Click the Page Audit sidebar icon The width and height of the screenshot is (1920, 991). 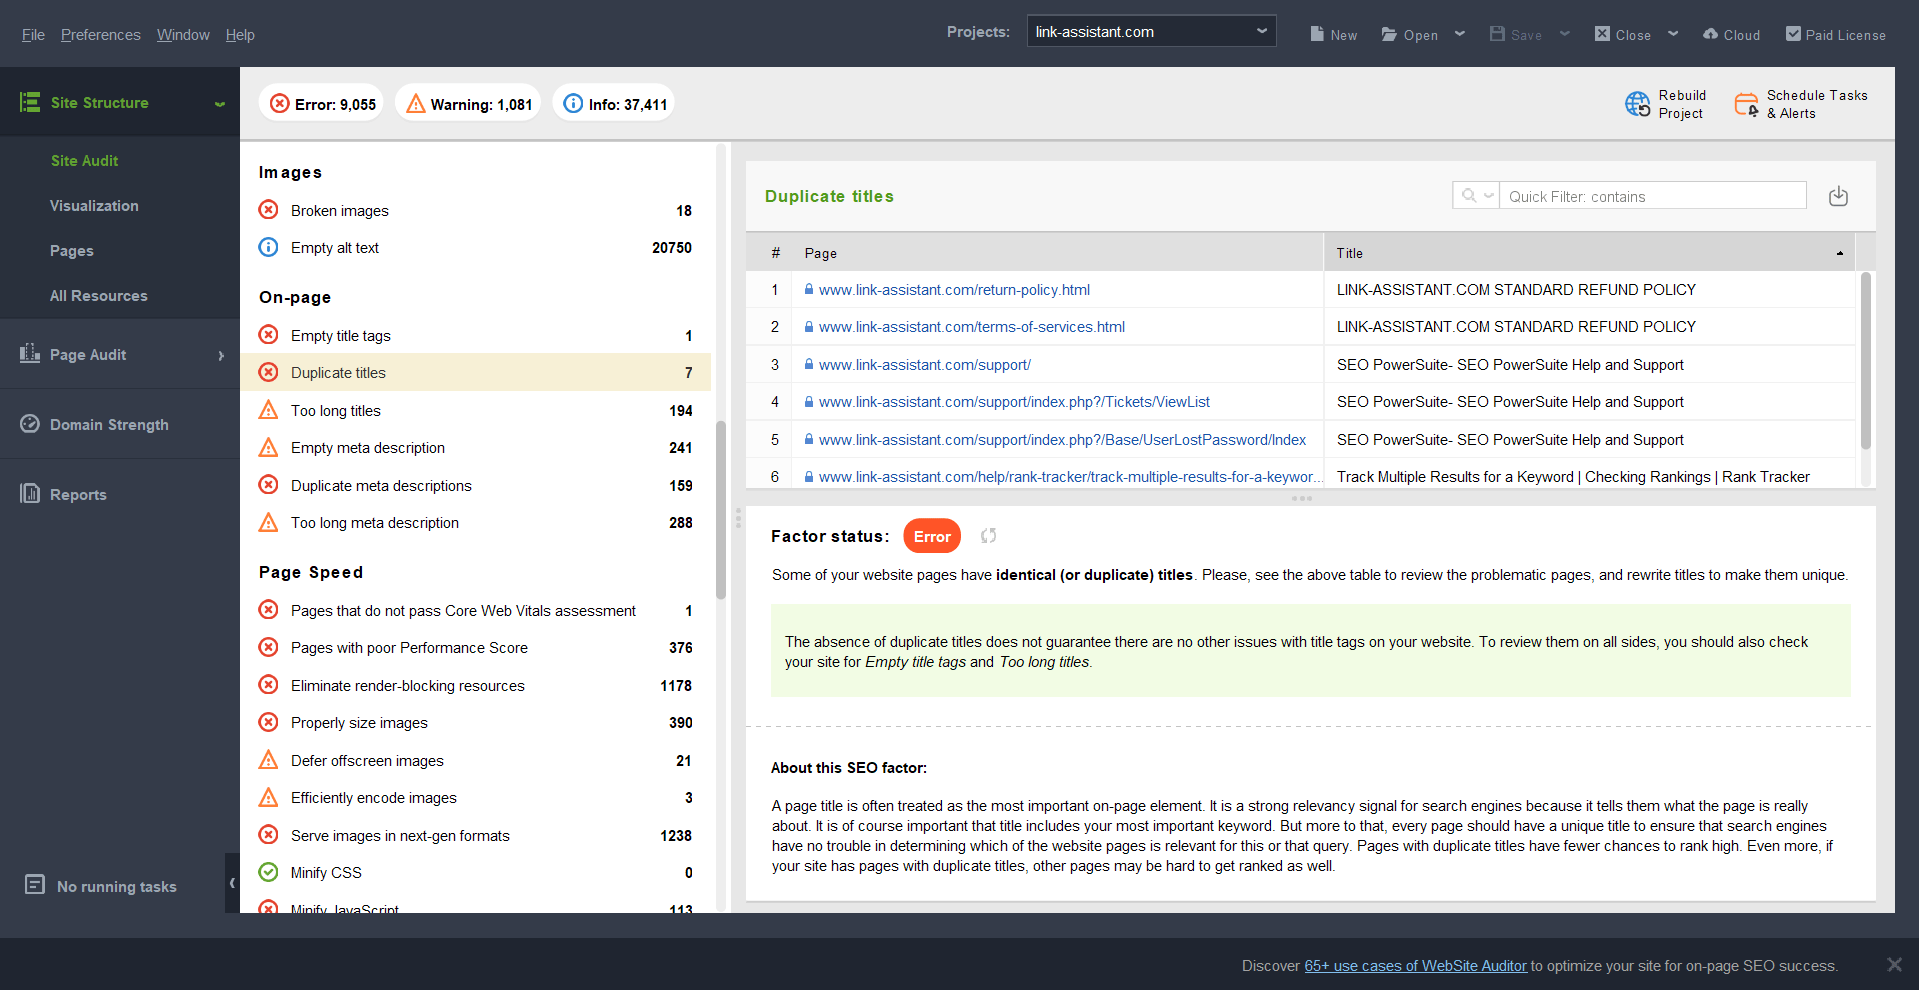click(x=30, y=353)
